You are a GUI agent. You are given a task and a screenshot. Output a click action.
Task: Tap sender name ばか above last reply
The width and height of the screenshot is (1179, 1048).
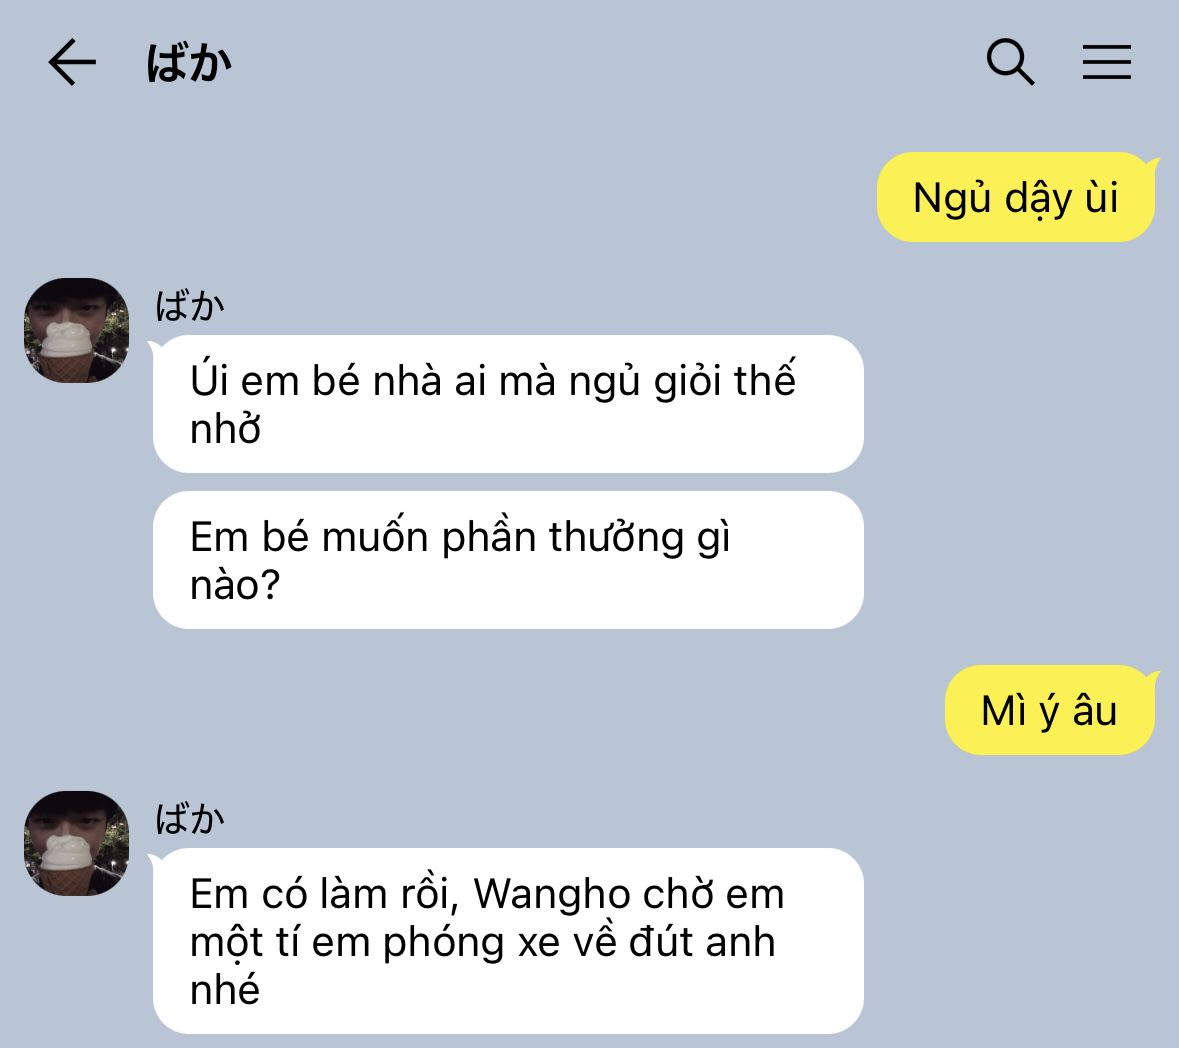coord(189,819)
